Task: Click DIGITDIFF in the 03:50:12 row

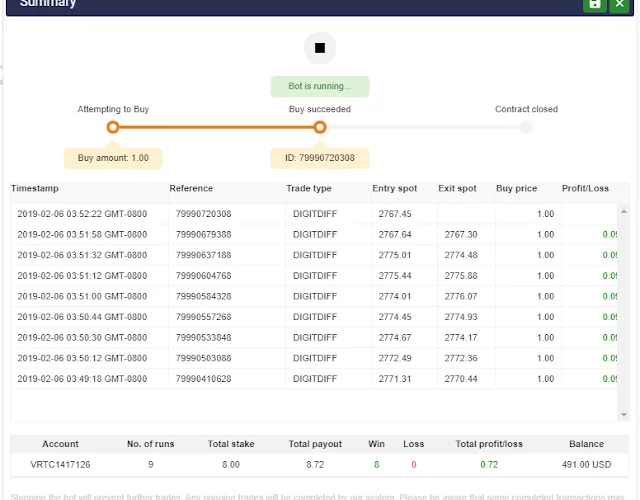Action: coord(315,358)
